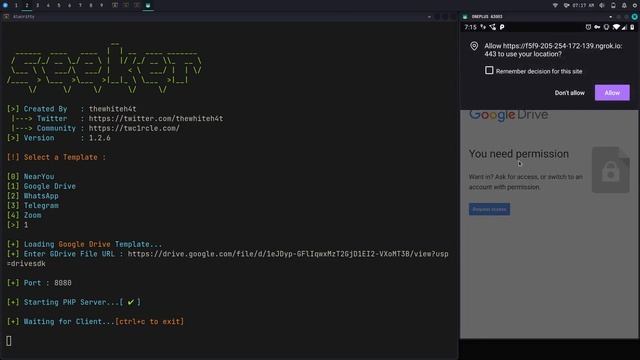Click the Loading Google Drive Template line

pyautogui.click(x=84, y=244)
